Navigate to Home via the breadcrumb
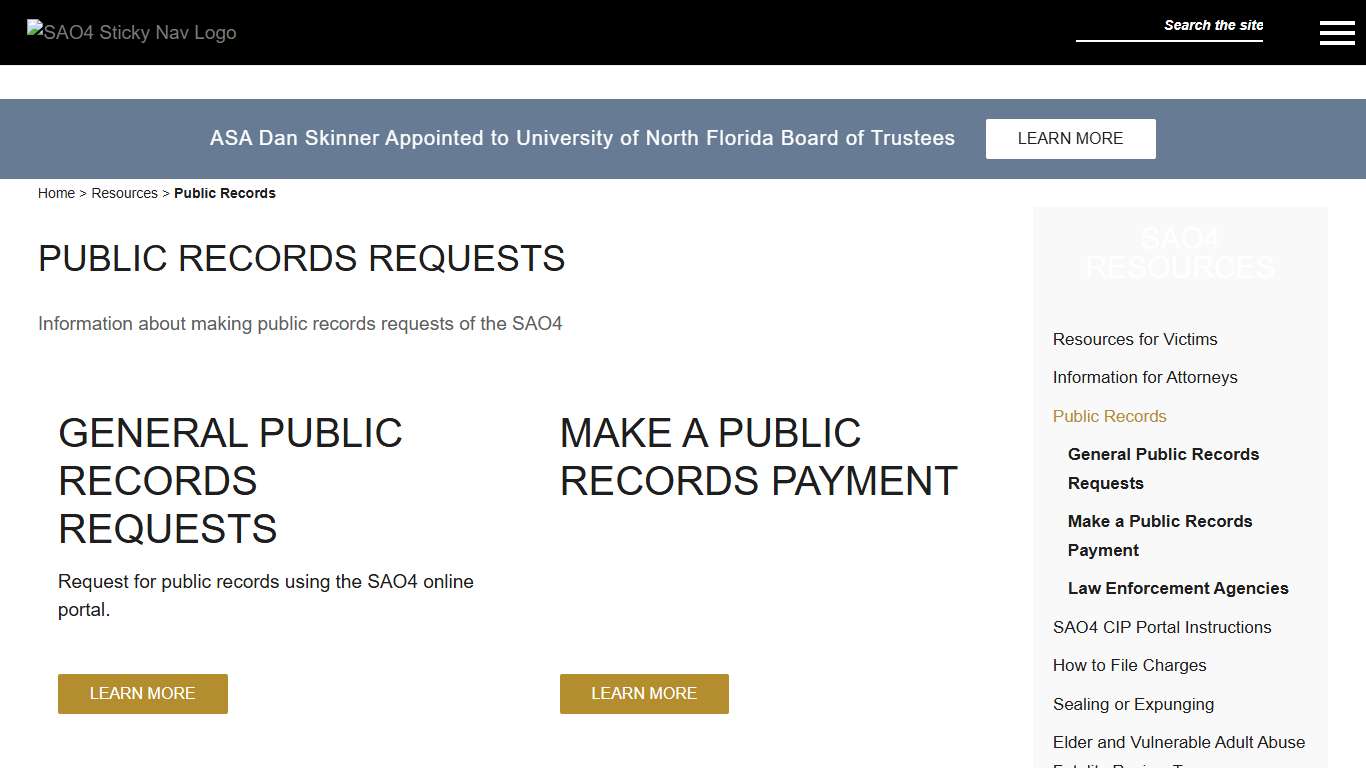 coord(56,193)
